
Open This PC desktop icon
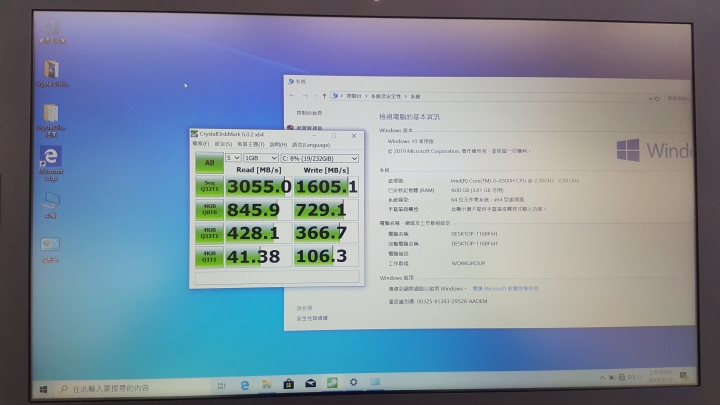pos(51,205)
